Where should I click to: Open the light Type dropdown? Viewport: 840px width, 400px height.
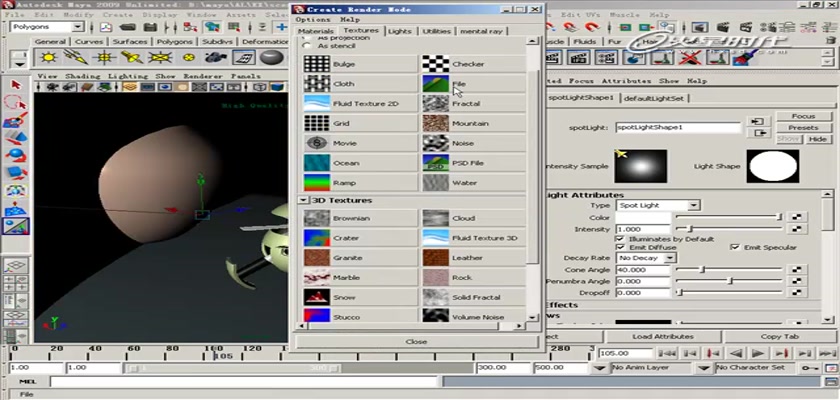pyautogui.click(x=658, y=206)
